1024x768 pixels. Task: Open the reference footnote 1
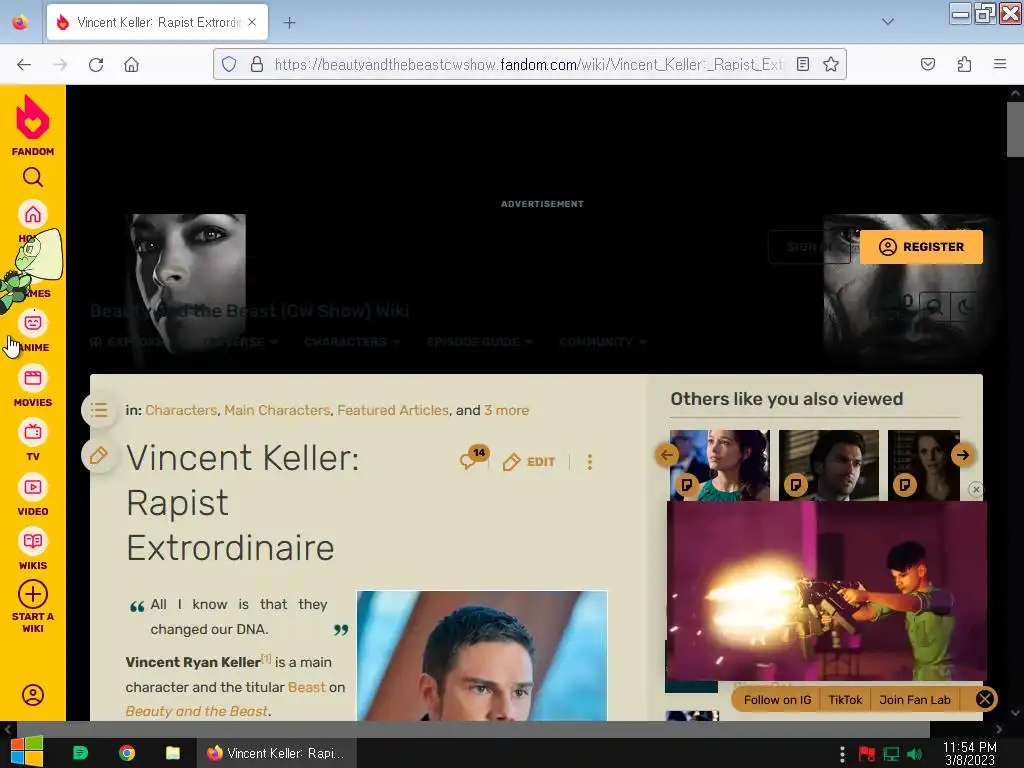[x=266, y=658]
